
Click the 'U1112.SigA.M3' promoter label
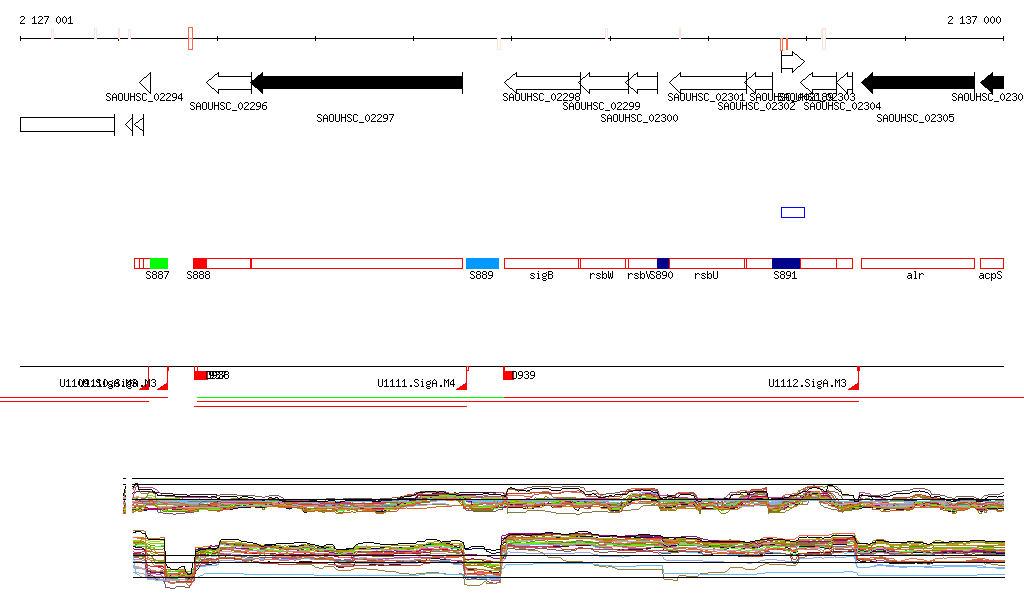coord(807,383)
